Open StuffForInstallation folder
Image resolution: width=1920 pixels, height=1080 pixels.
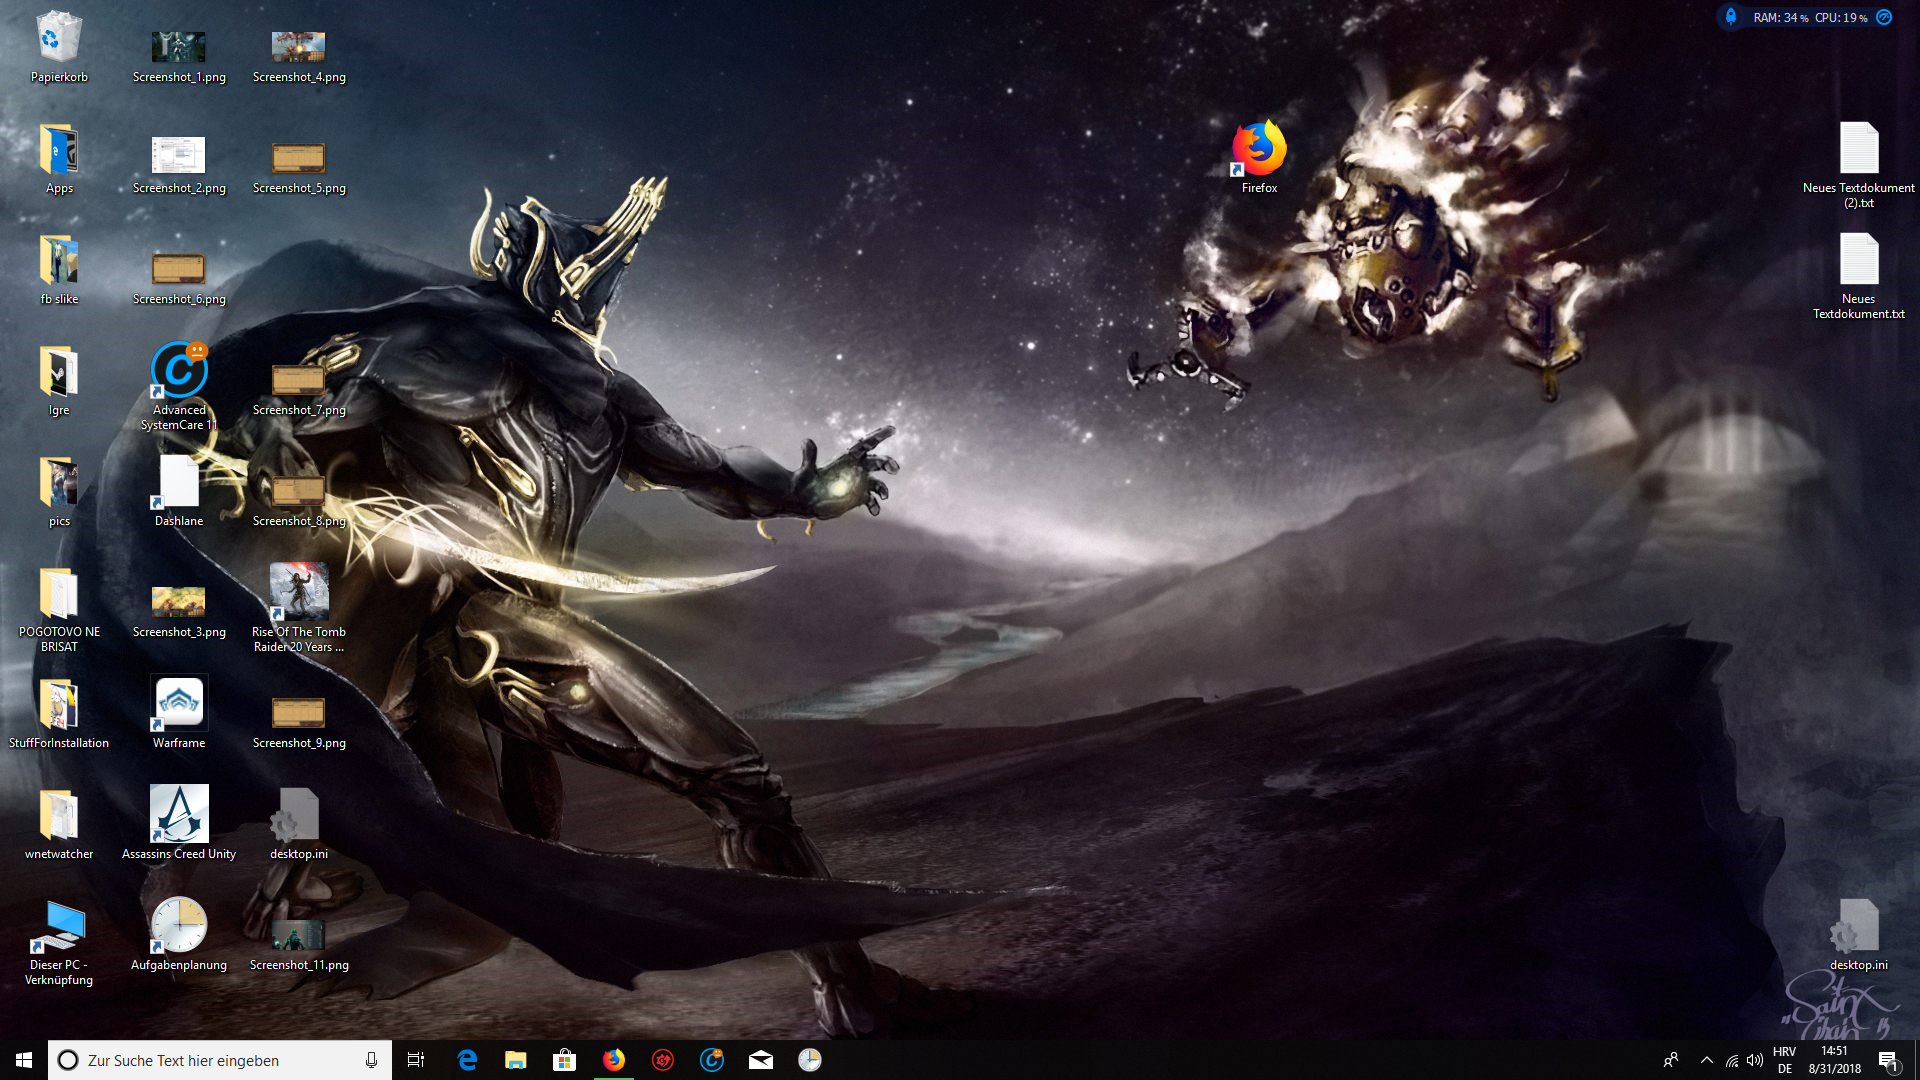59,713
